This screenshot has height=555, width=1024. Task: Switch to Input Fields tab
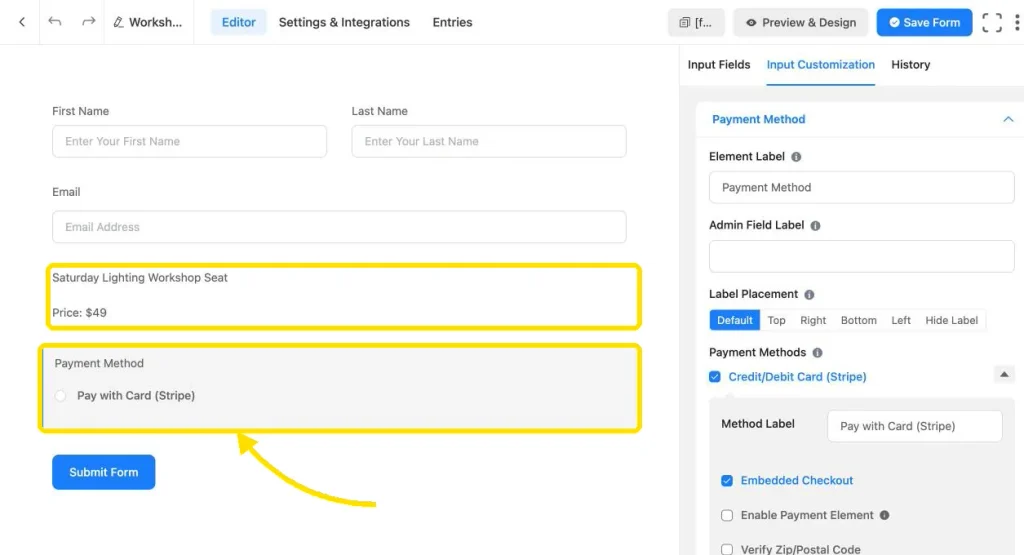coord(718,65)
